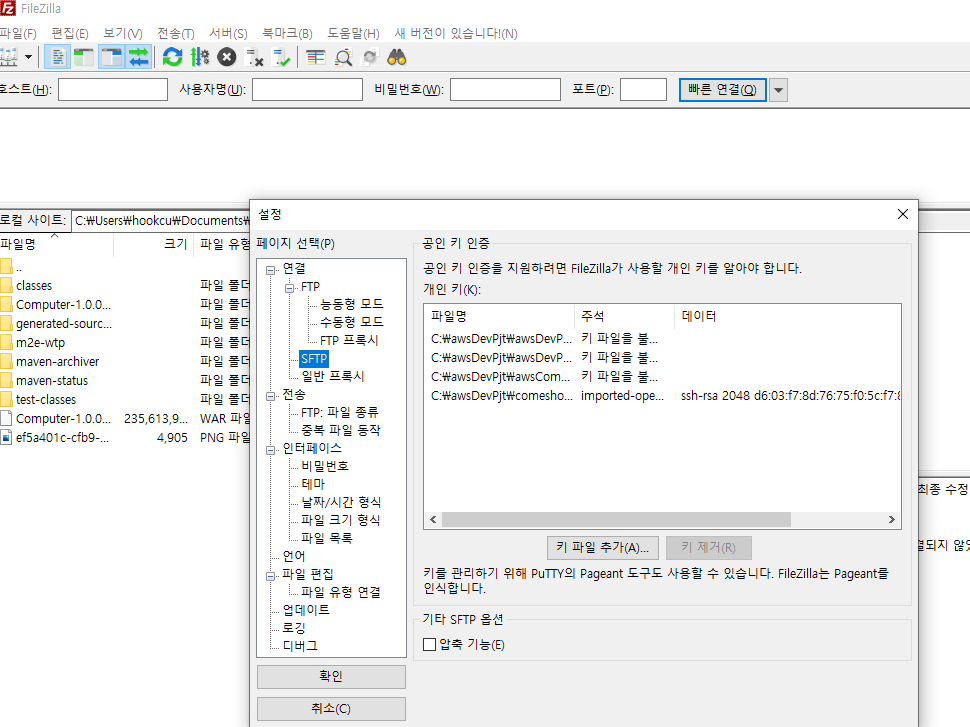Click 파일명 column header in key list
The height and width of the screenshot is (727, 970).
(x=500, y=316)
